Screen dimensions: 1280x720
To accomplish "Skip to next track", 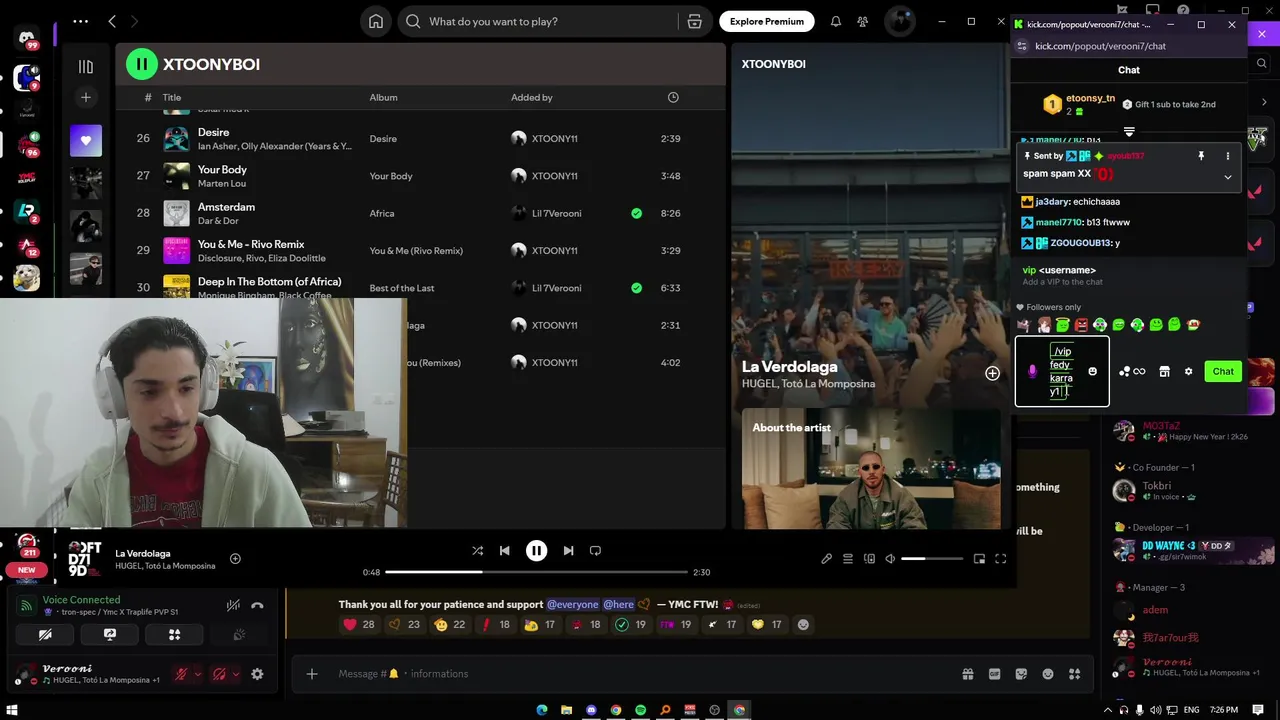I will click(x=568, y=551).
